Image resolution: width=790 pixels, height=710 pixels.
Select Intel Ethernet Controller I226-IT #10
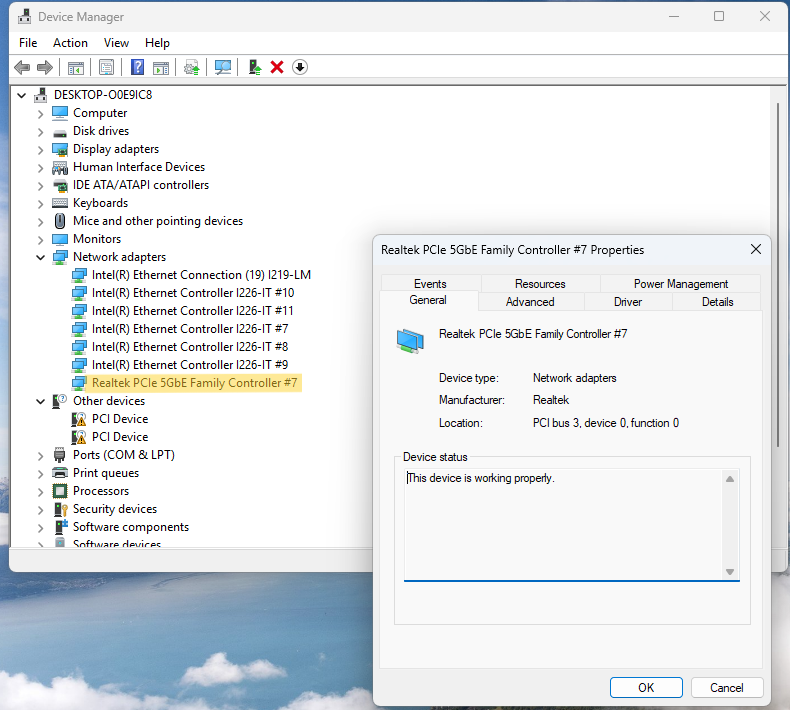point(192,293)
